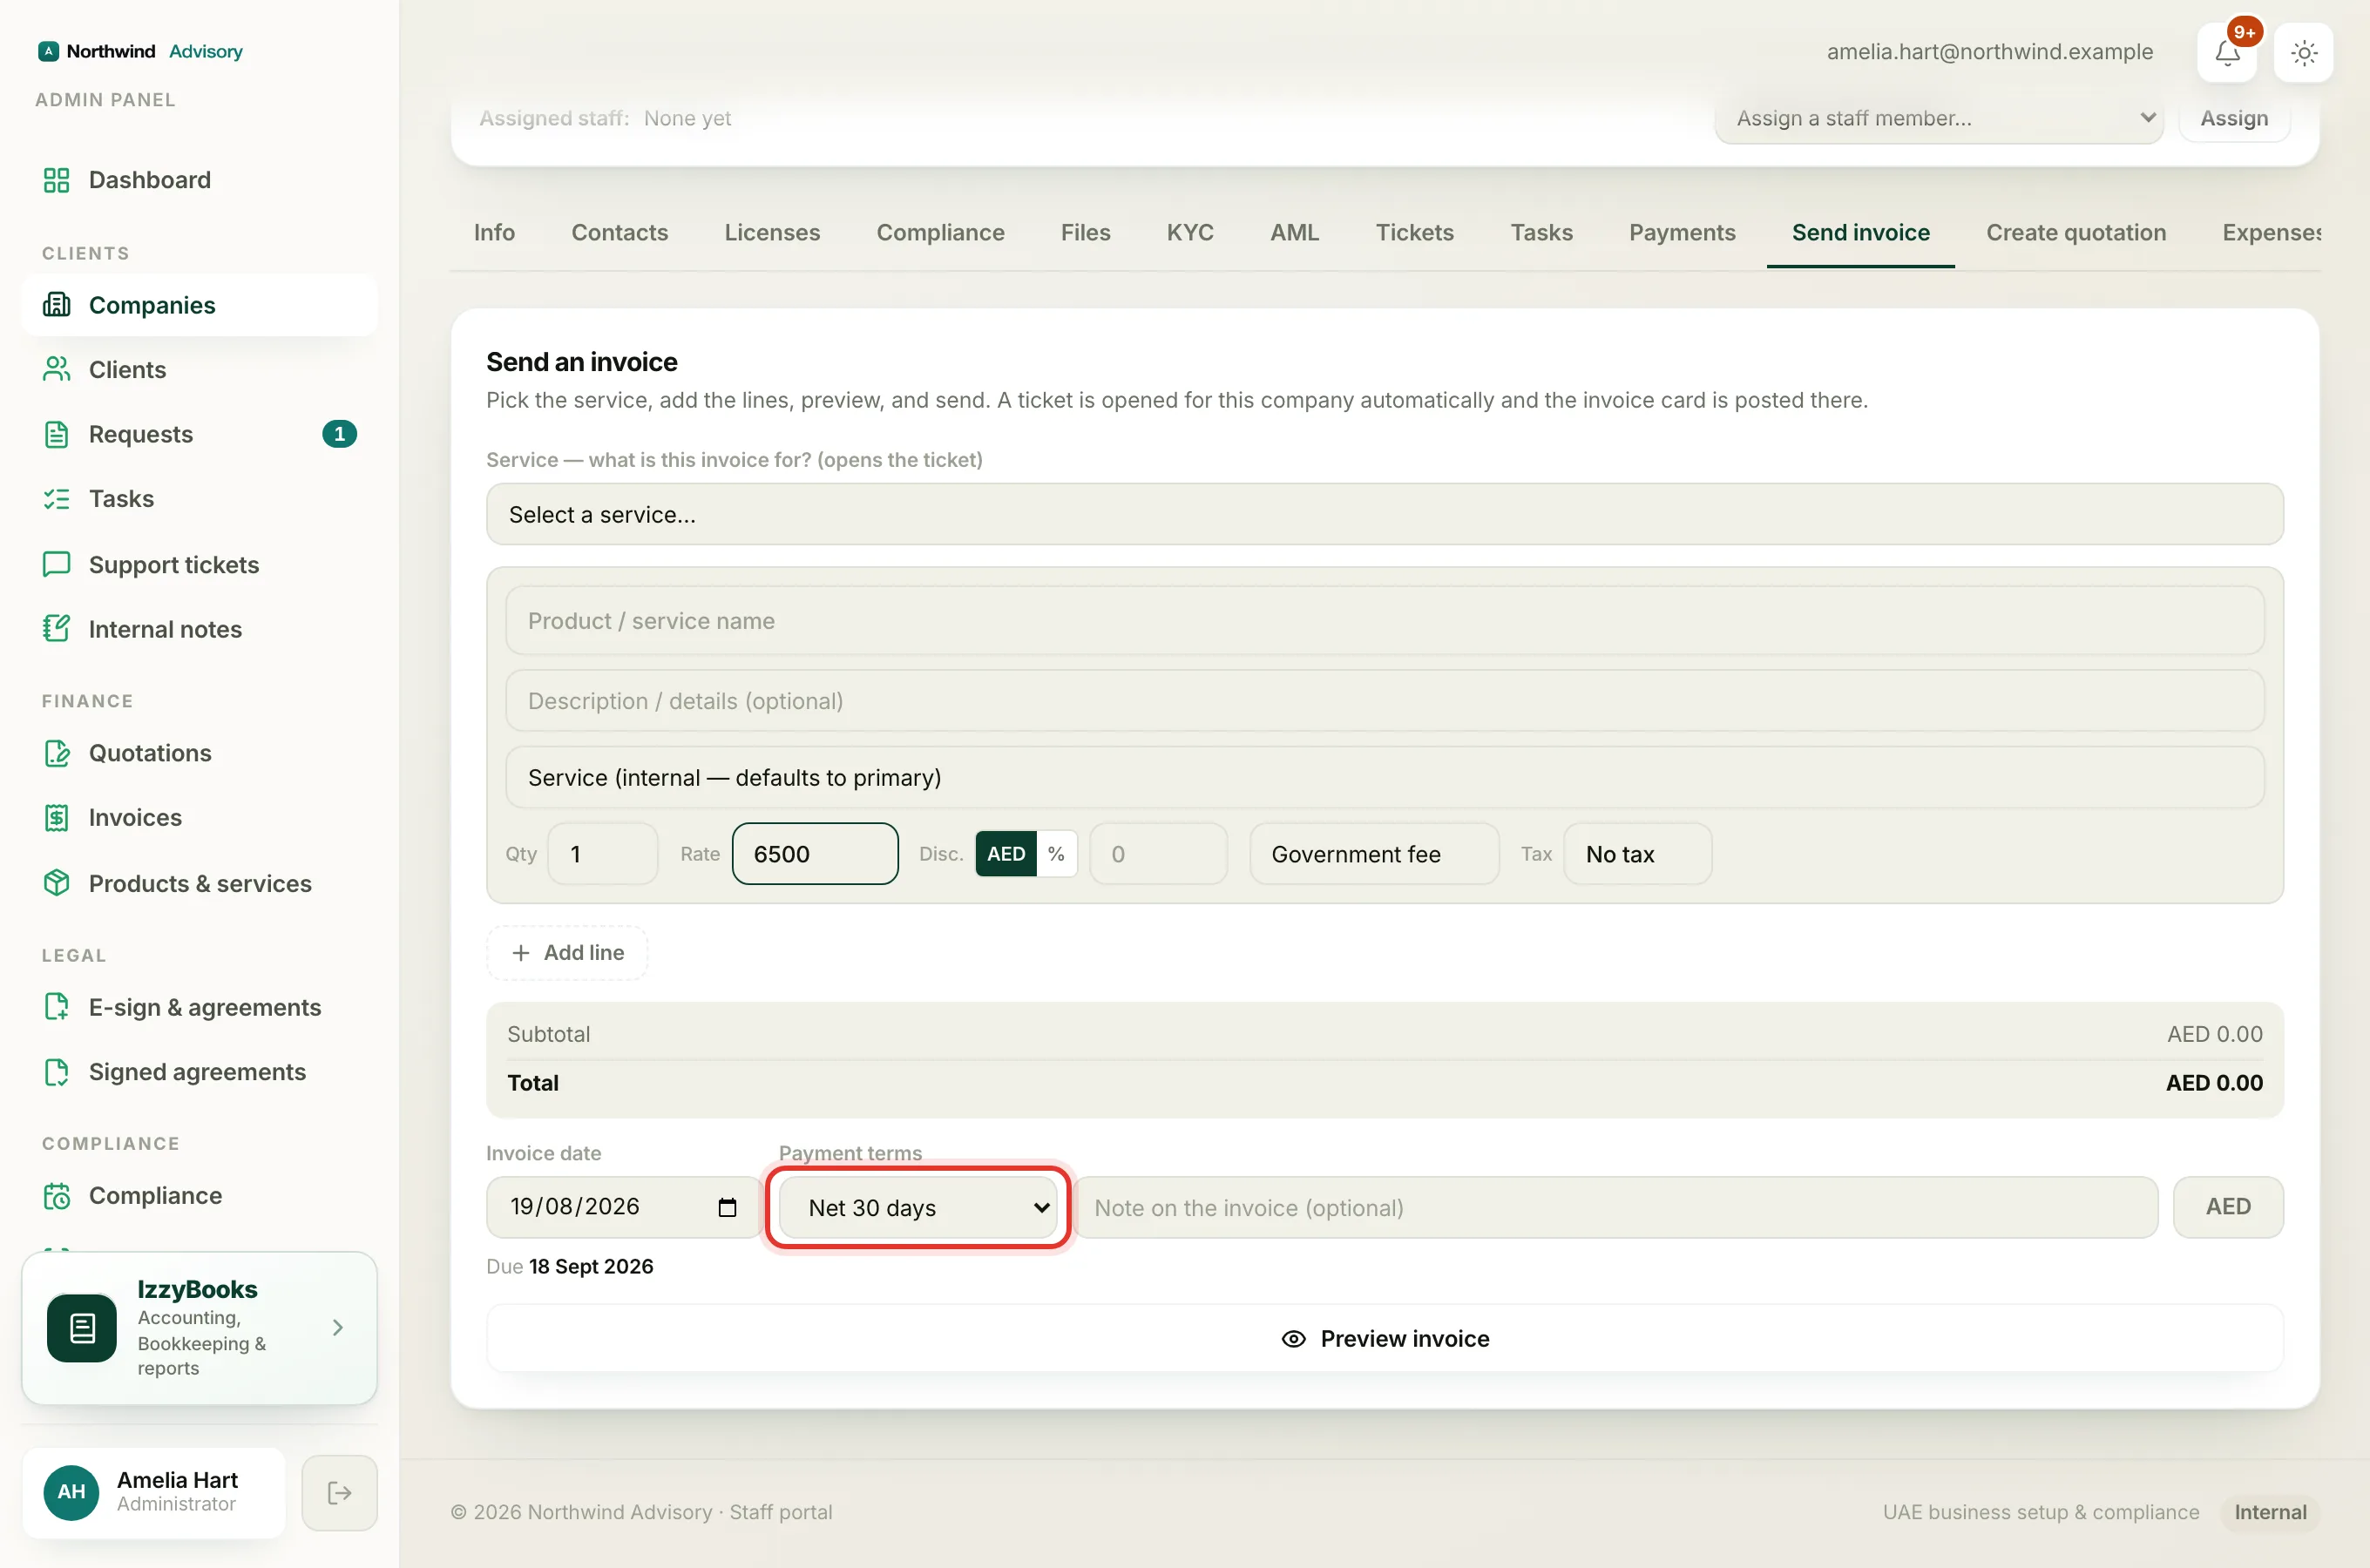Image resolution: width=2370 pixels, height=1568 pixels.
Task: Click the Description / details field
Action: [1384, 701]
